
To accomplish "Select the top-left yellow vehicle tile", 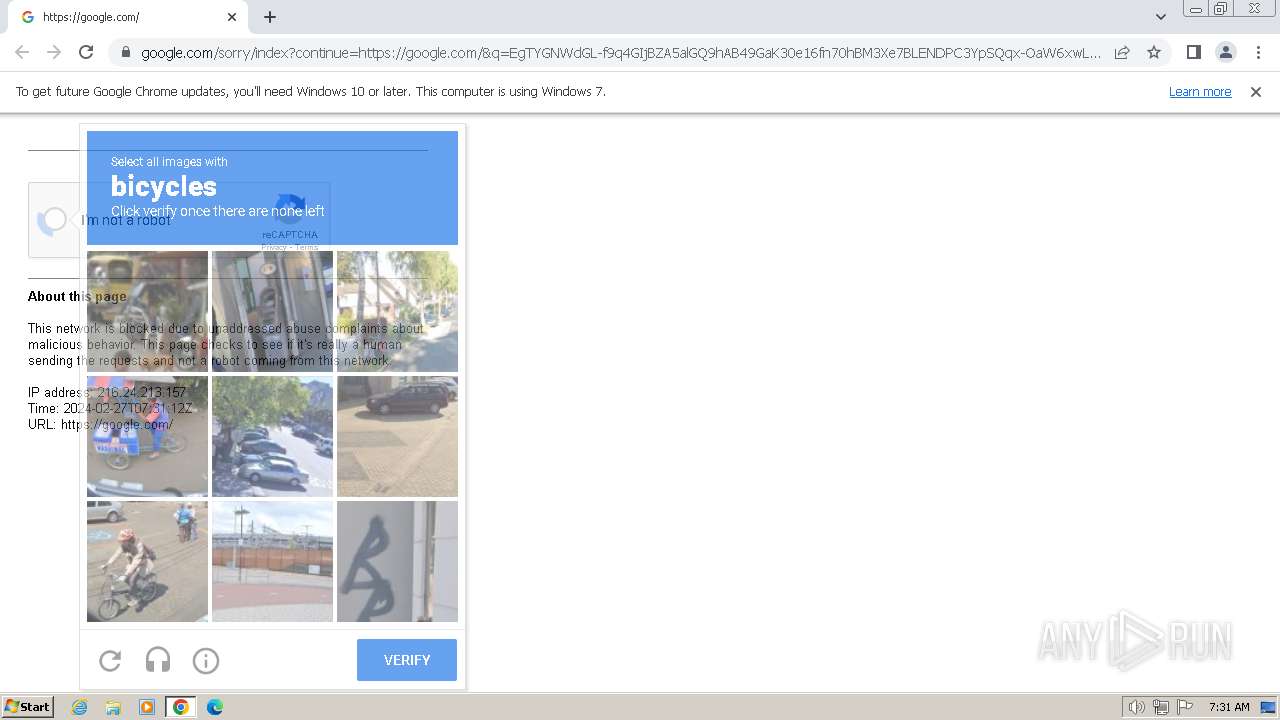I will click(148, 311).
